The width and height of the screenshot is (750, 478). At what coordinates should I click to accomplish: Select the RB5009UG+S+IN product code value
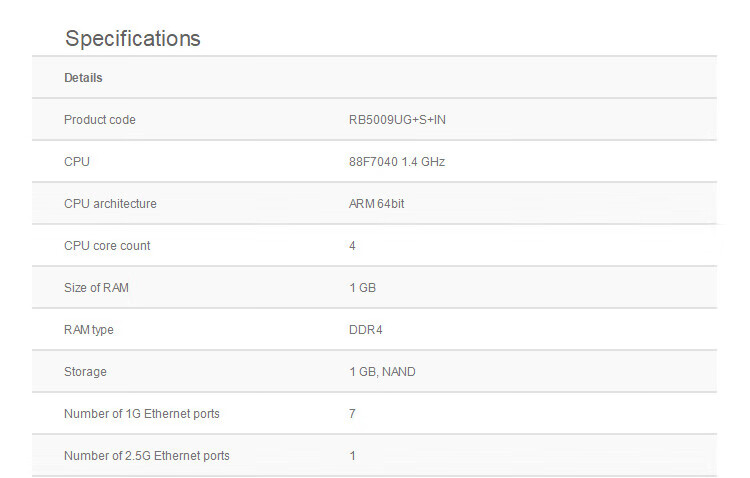point(397,120)
